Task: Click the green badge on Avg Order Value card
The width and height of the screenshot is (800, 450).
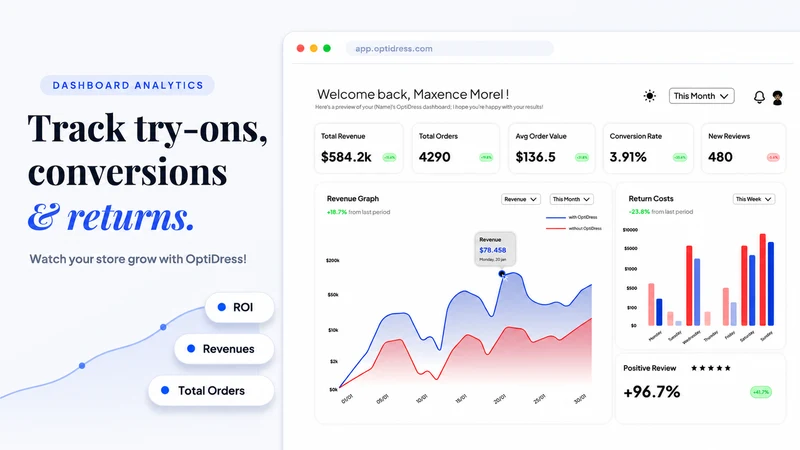Action: click(x=582, y=158)
